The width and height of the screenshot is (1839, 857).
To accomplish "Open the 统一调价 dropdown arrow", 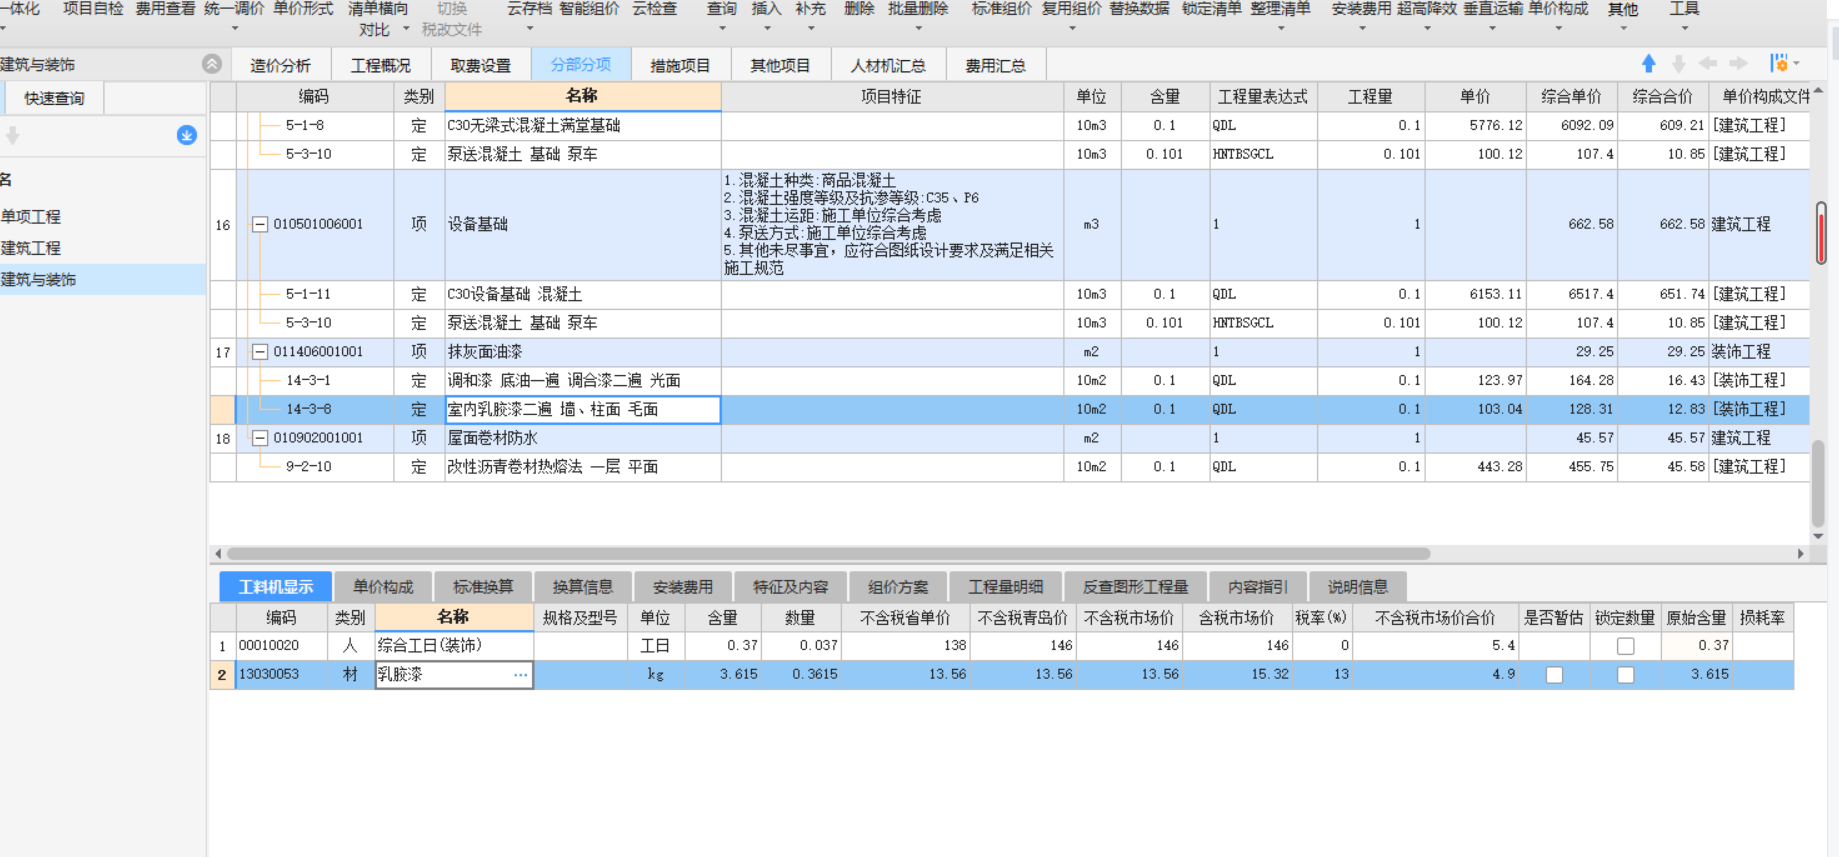I will point(235,29).
